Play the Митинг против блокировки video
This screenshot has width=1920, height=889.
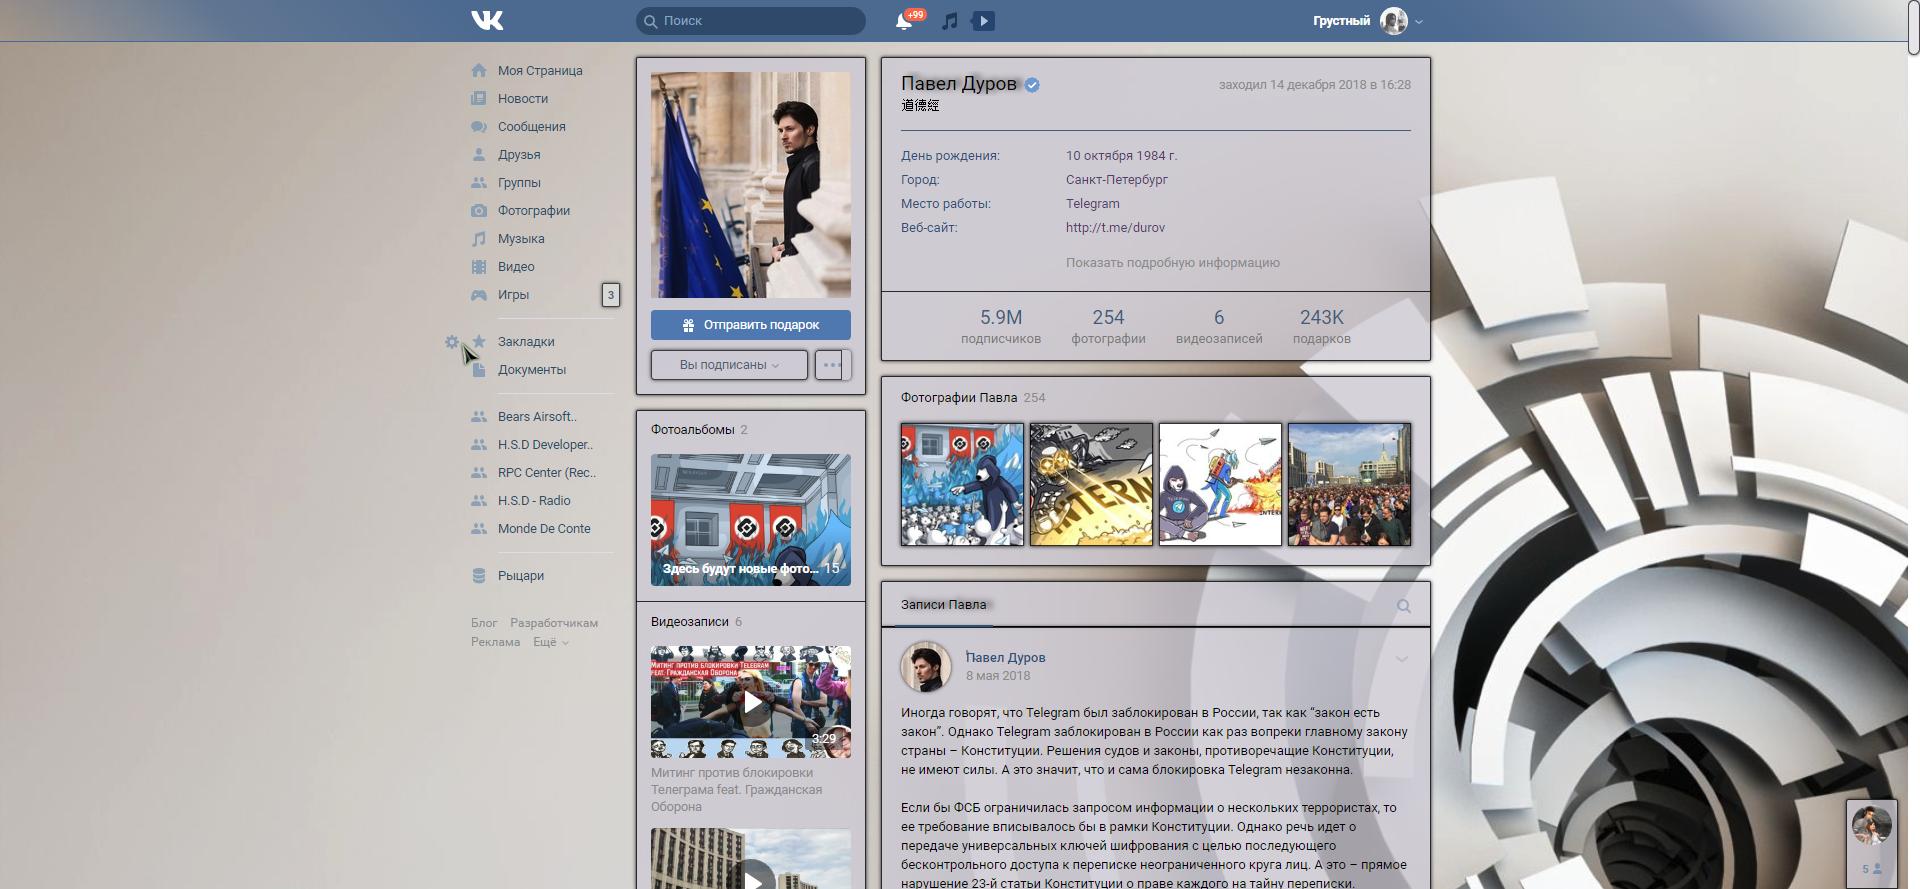751,702
